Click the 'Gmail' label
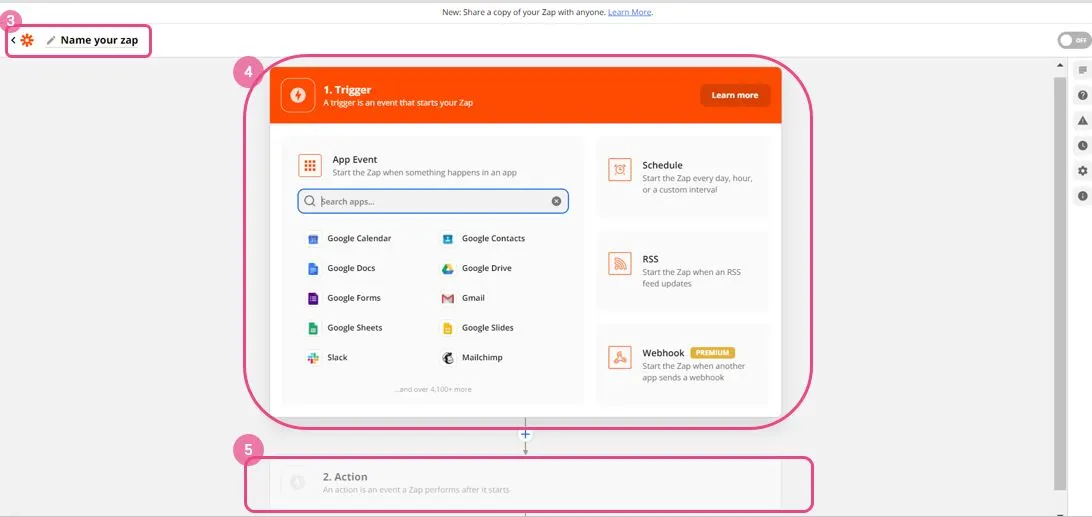This screenshot has width=1092, height=517. tap(473, 298)
